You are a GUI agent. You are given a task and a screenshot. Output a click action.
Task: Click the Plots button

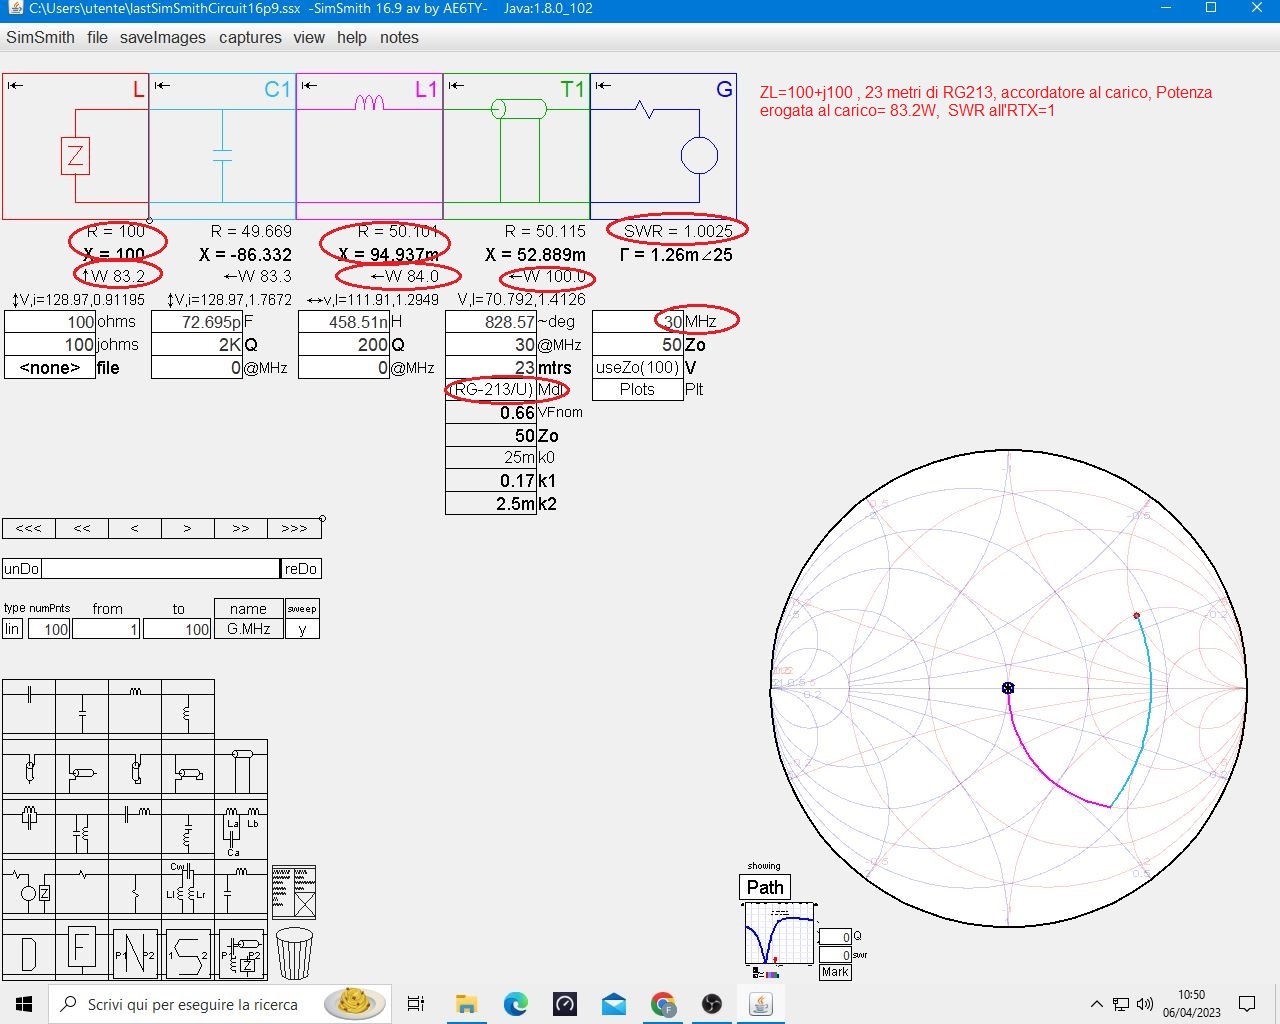pos(638,389)
